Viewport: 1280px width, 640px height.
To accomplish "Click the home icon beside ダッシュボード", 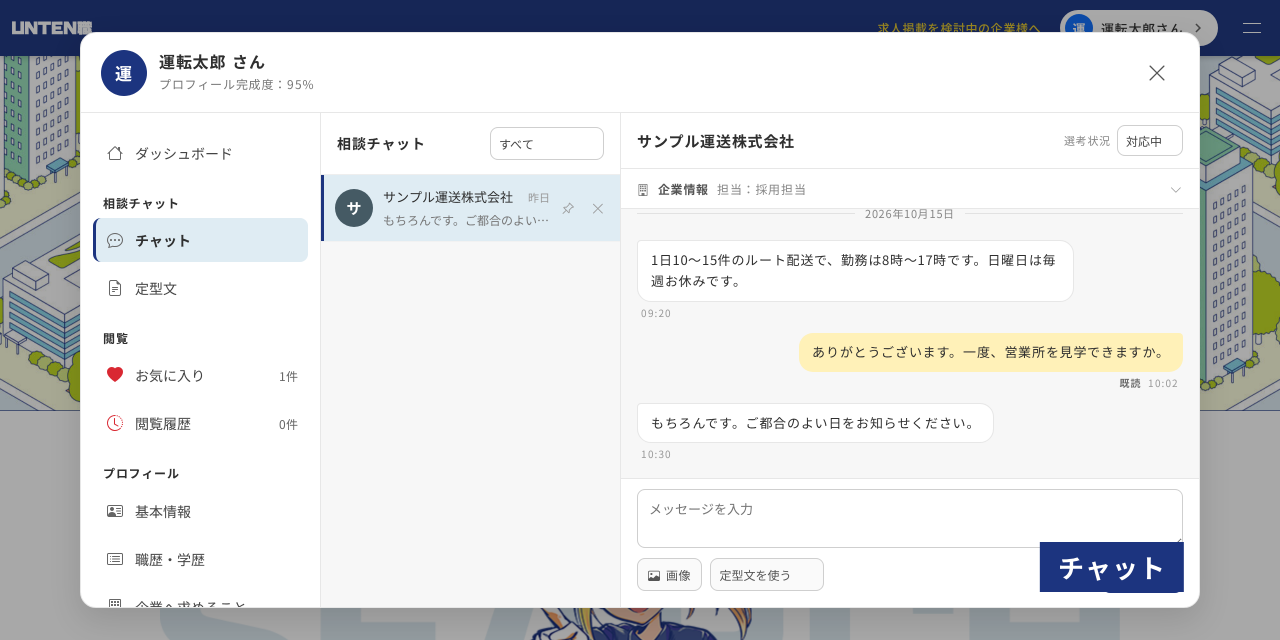I will coord(115,153).
